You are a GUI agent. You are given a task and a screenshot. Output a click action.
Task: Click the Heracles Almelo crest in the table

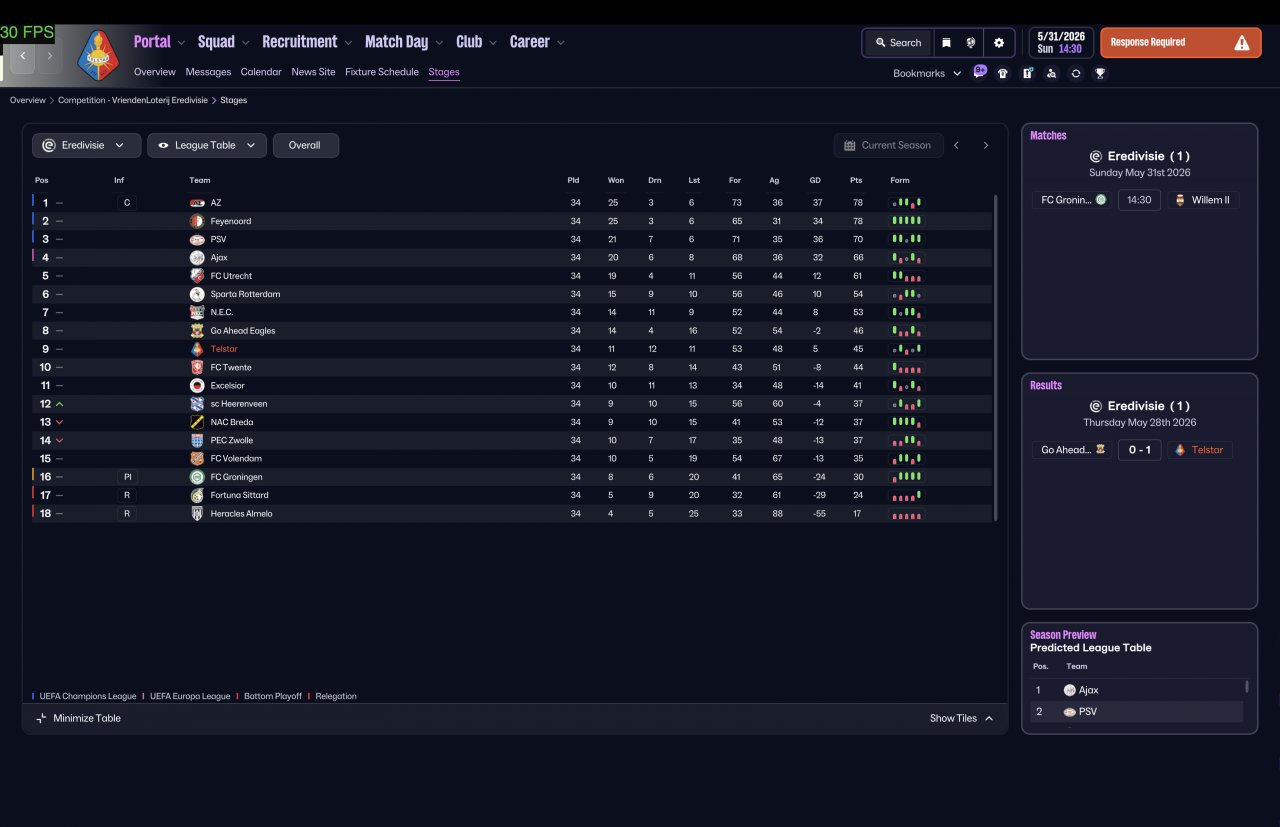197,513
